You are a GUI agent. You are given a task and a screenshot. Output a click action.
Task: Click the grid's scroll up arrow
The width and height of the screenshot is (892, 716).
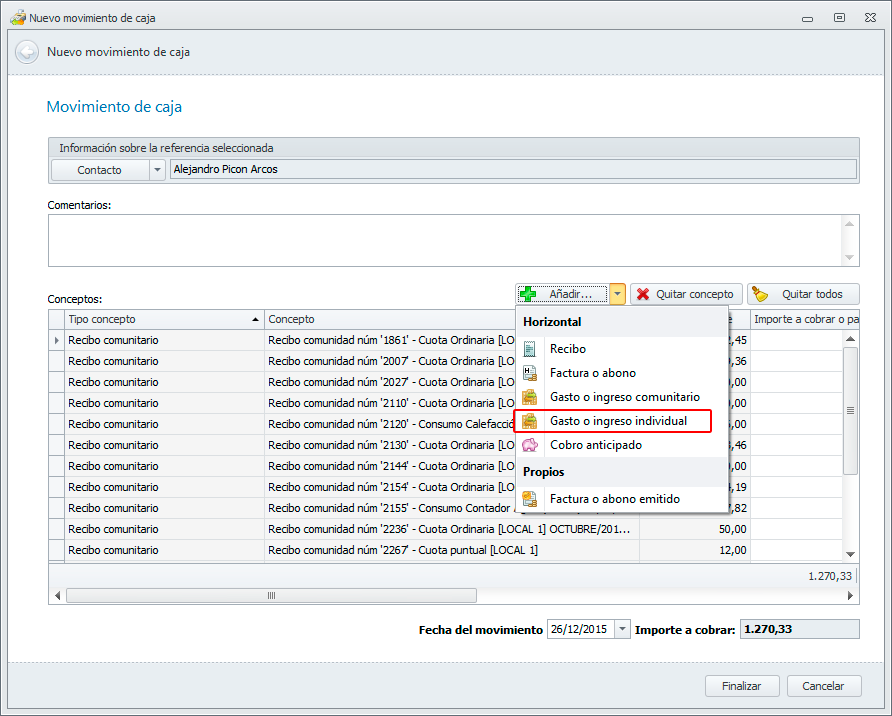click(850, 339)
